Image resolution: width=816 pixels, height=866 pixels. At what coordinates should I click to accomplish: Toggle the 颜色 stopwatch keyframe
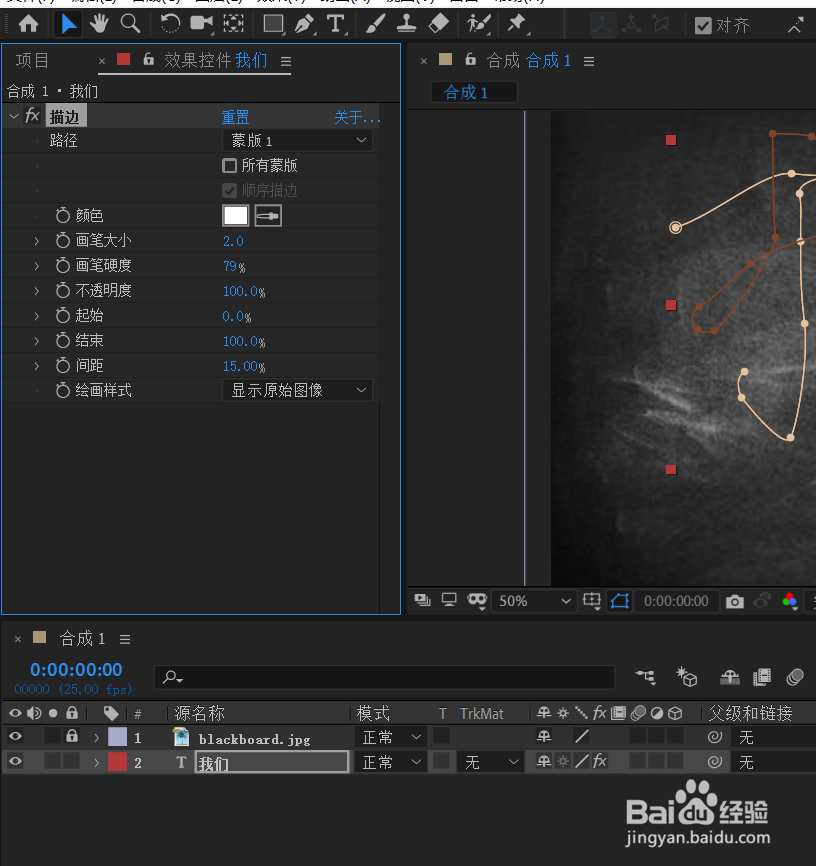pos(62,215)
